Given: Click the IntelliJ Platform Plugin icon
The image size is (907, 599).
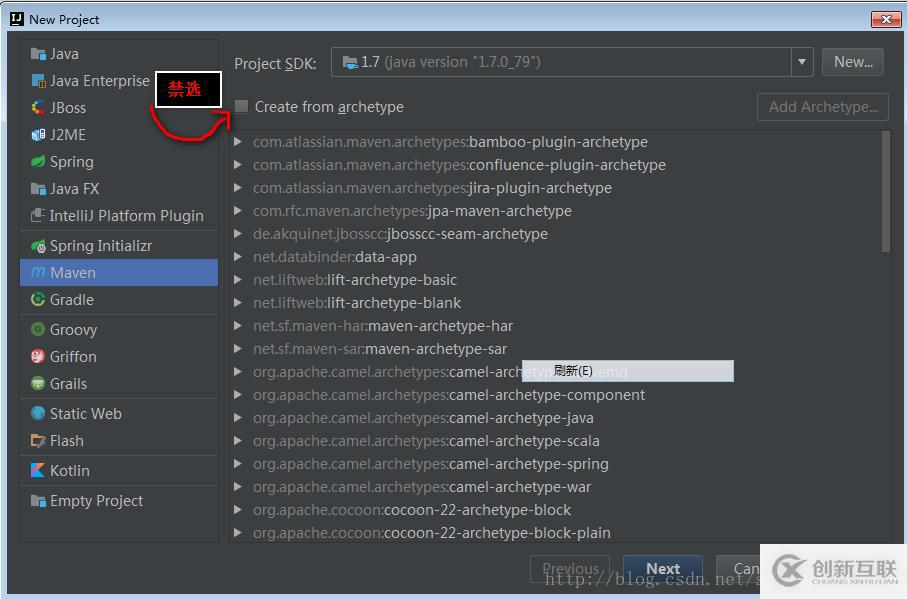Looking at the screenshot, I should pos(38,216).
